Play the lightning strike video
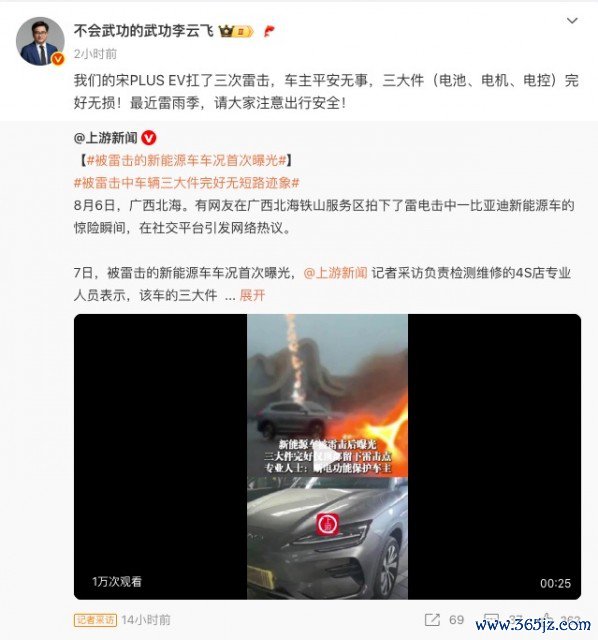The height and width of the screenshot is (640, 598). pos(327,457)
